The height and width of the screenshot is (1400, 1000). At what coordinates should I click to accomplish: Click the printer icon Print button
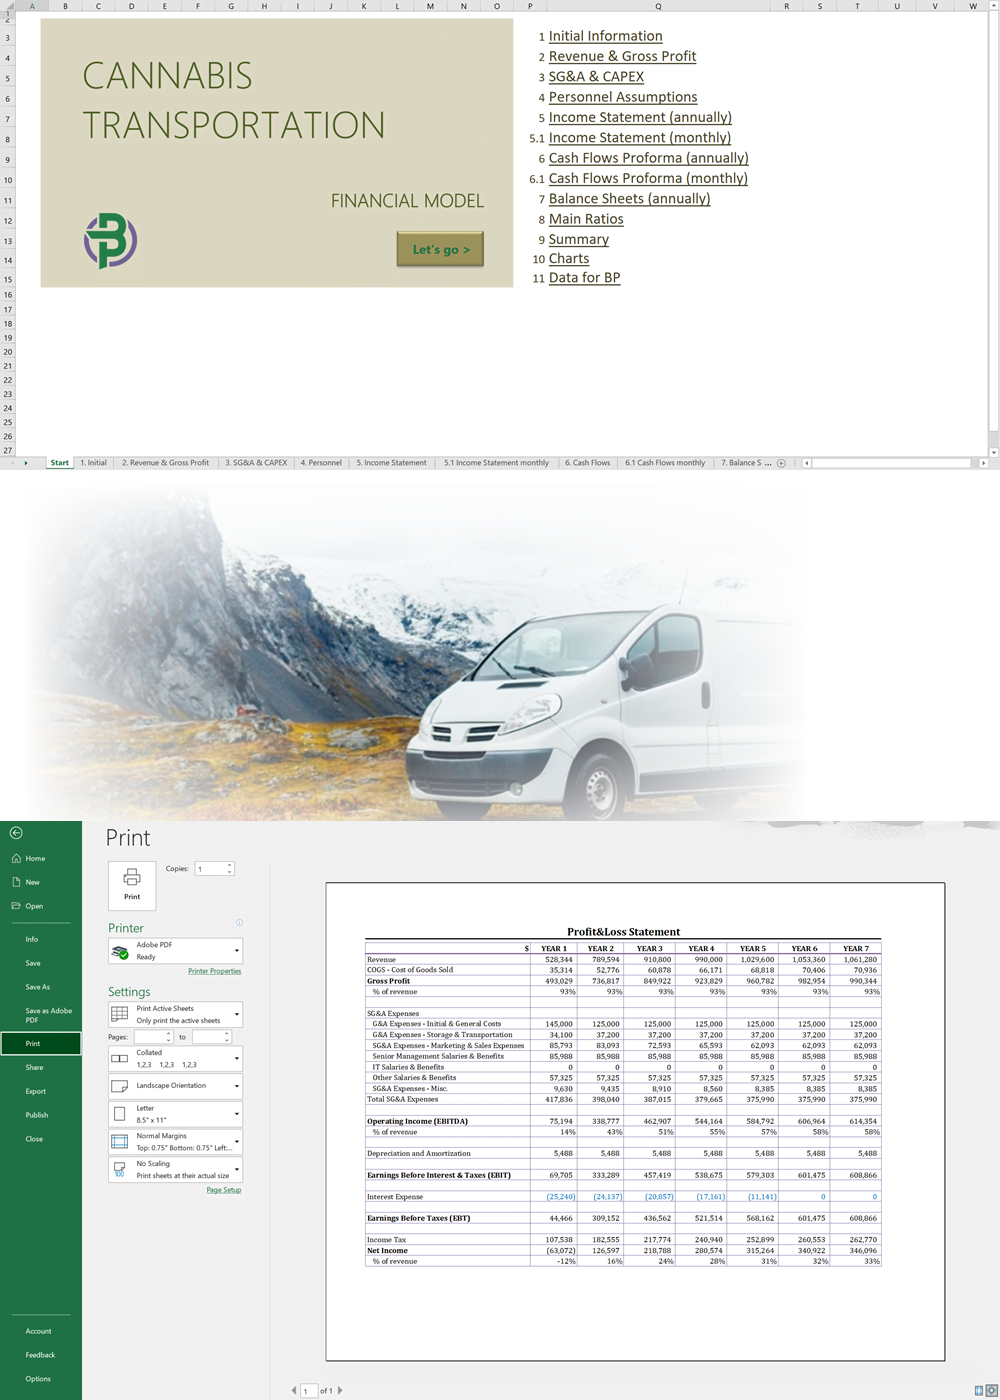click(132, 885)
